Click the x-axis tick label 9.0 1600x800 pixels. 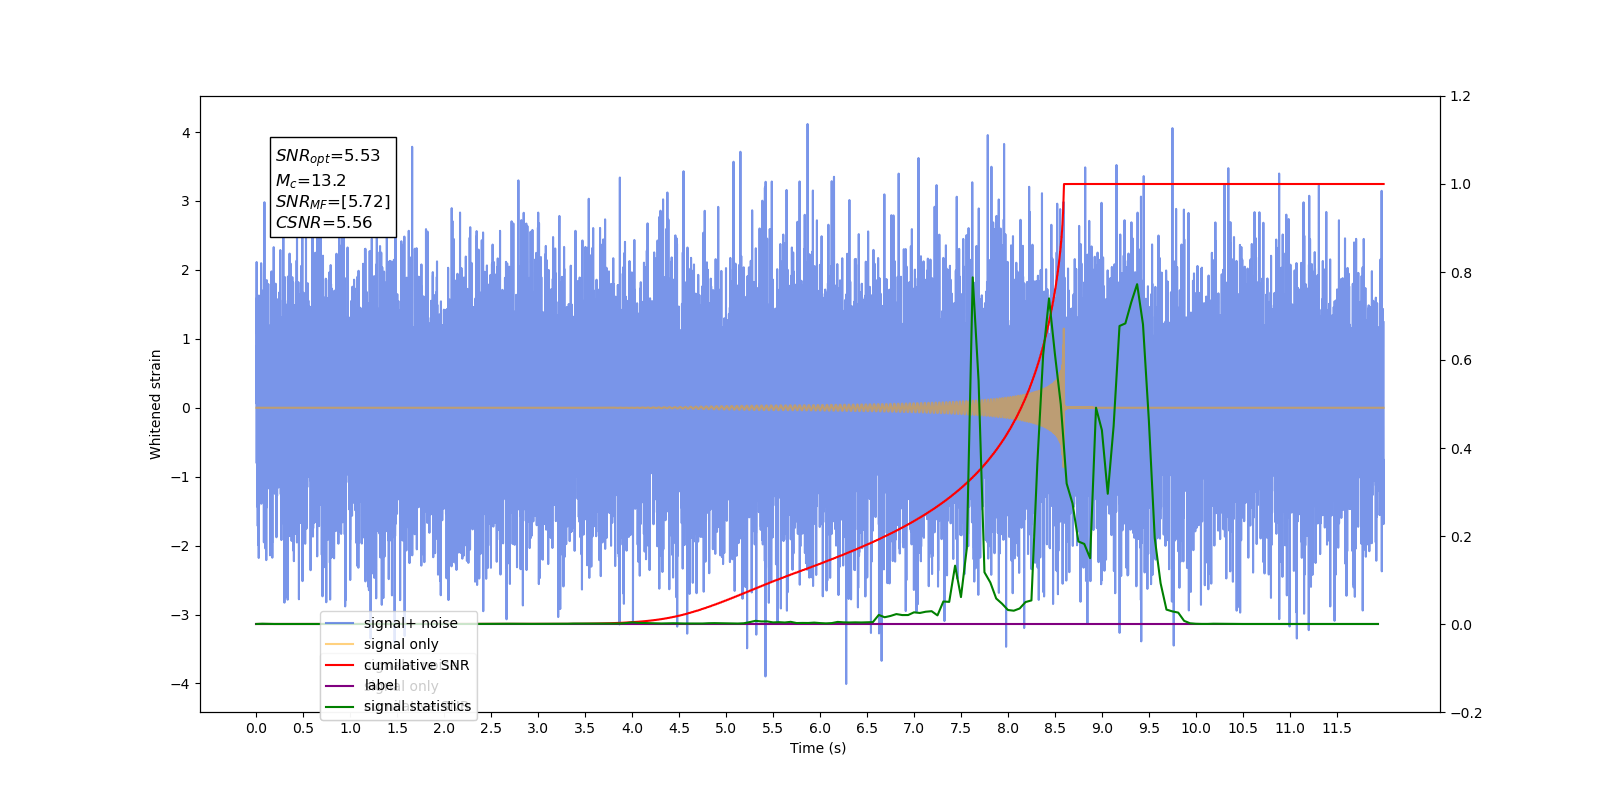point(1102,728)
